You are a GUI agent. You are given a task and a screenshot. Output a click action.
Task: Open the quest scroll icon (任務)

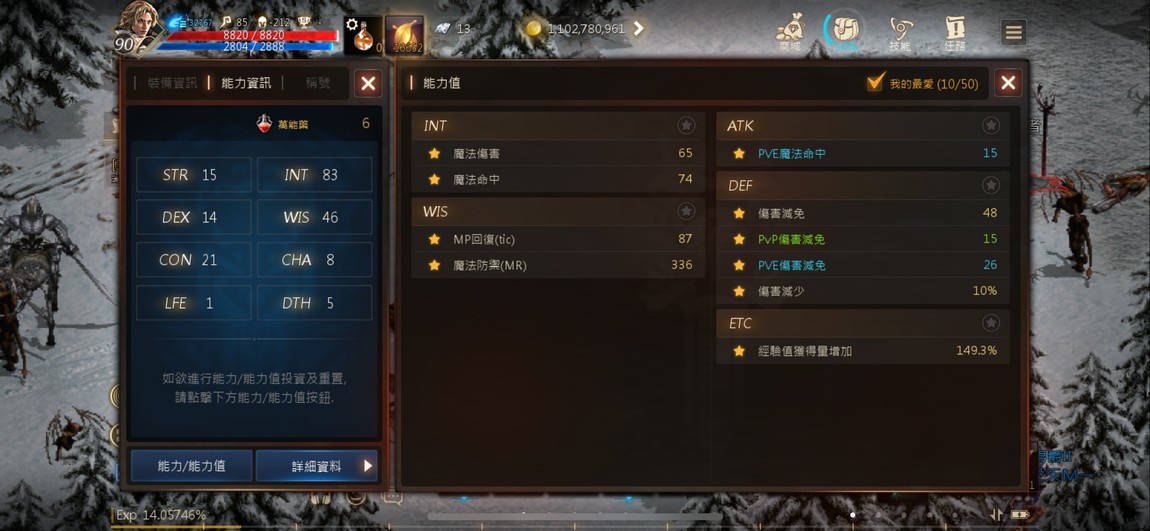(955, 33)
